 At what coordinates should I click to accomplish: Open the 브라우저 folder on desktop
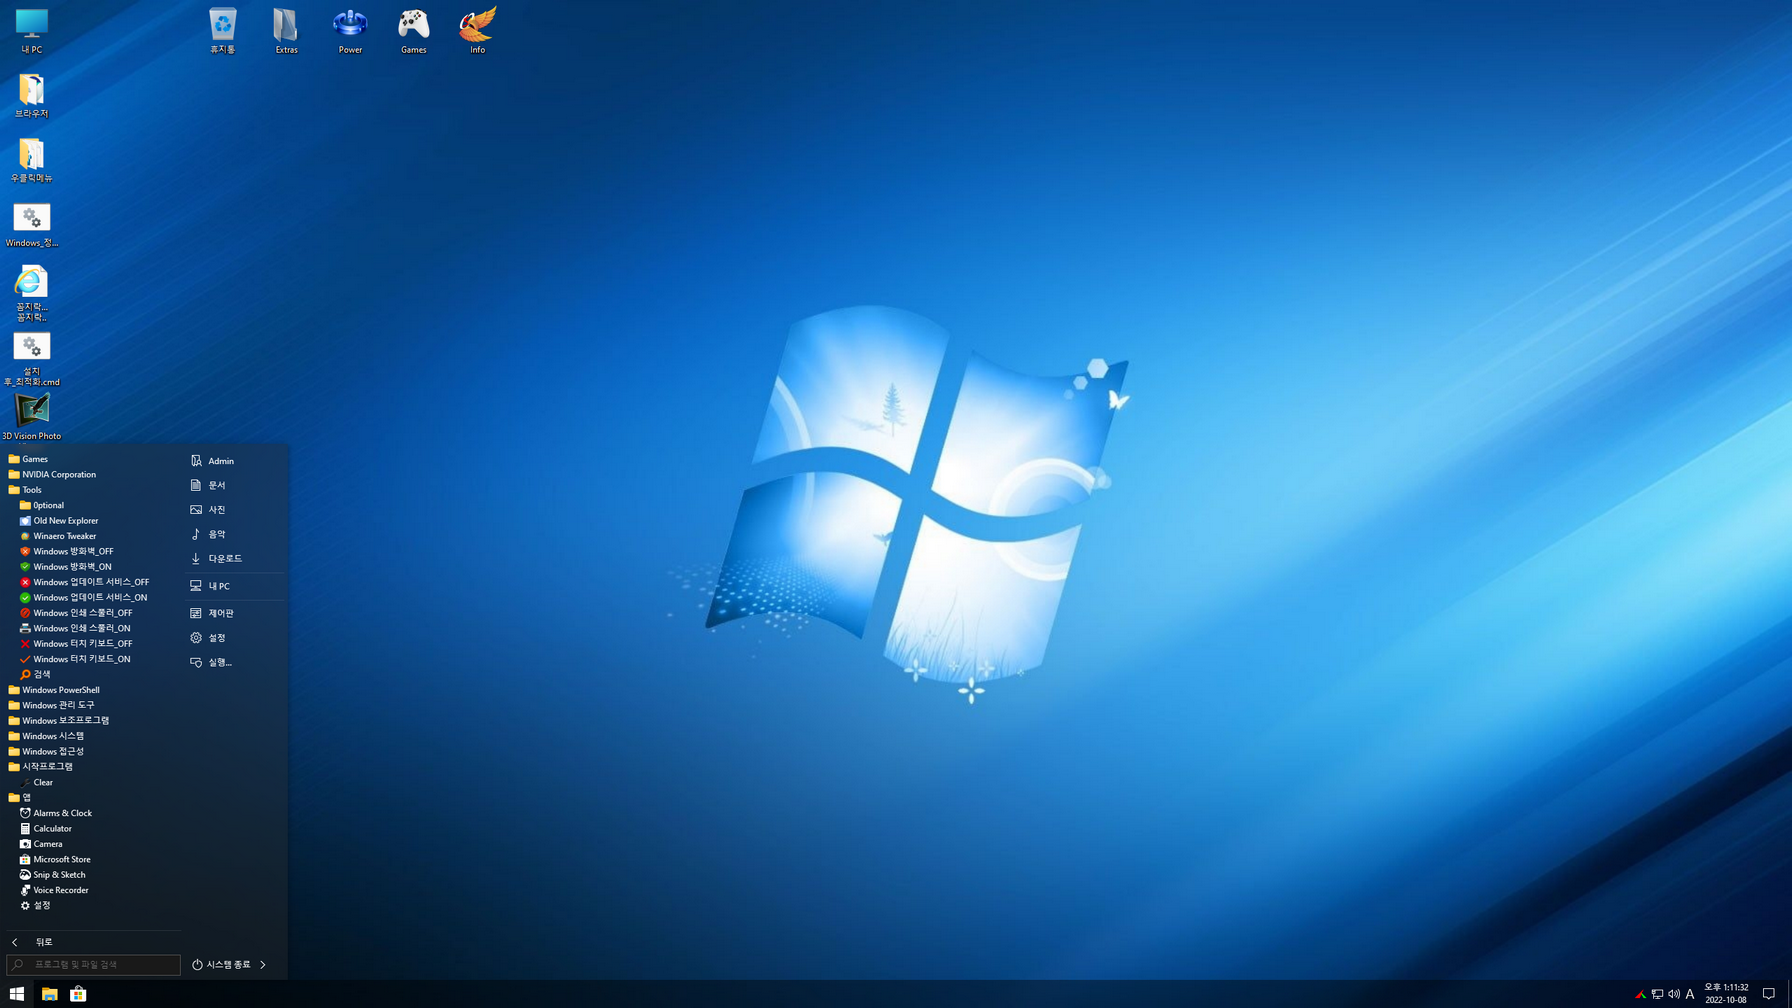click(31, 96)
